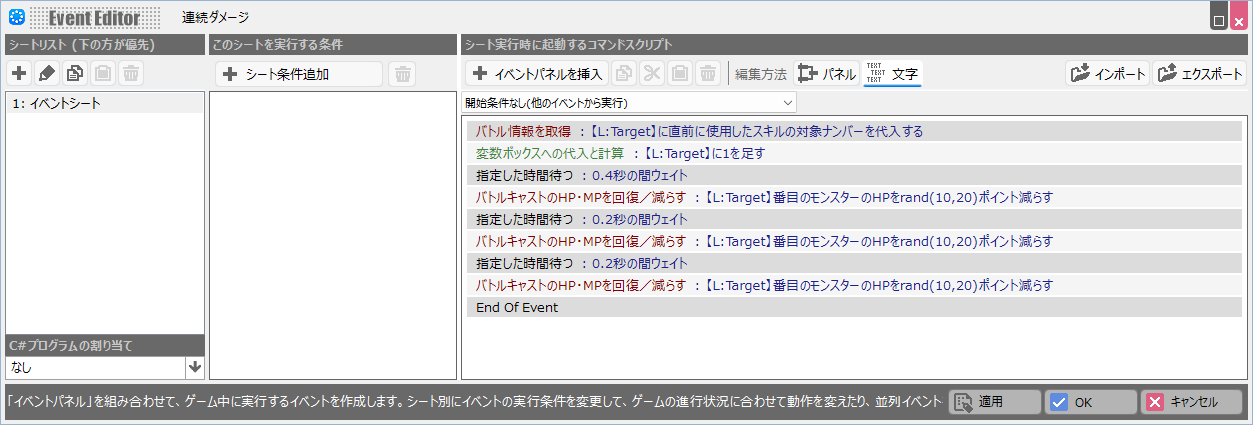Click イベントパネルを挿入 button
Screen dimensions: 1253x425
coord(538,74)
